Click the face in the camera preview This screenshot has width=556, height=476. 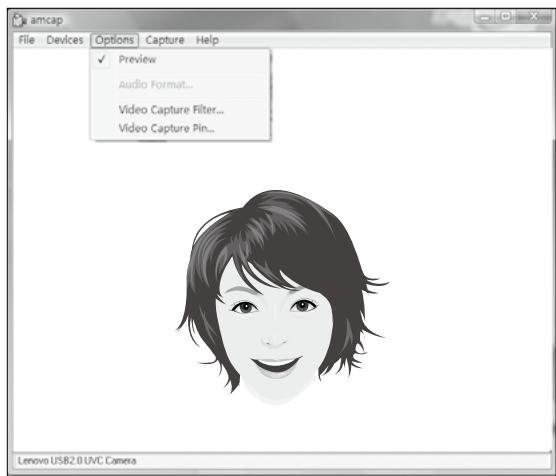coord(274,333)
